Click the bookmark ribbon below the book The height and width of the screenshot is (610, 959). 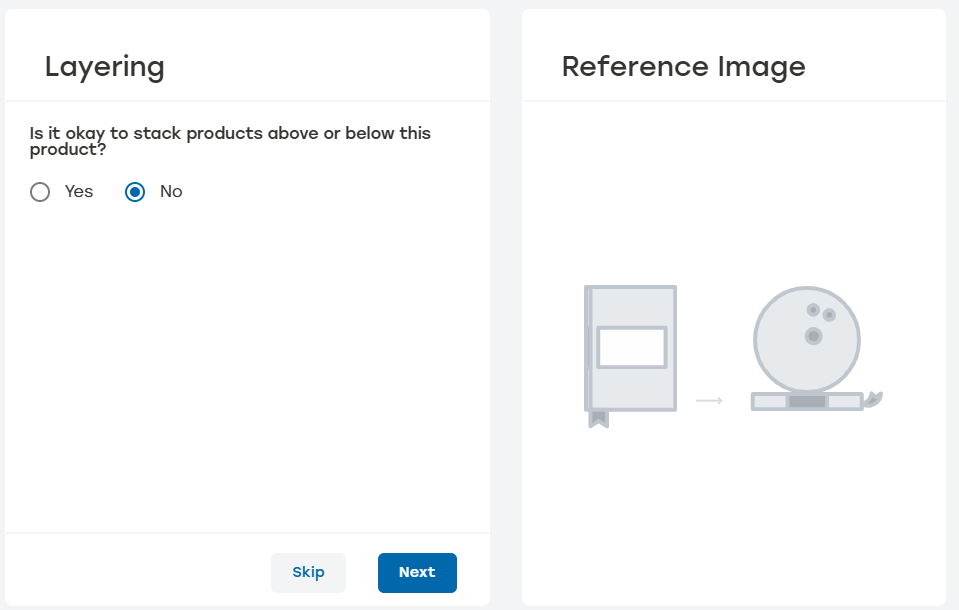(598, 418)
